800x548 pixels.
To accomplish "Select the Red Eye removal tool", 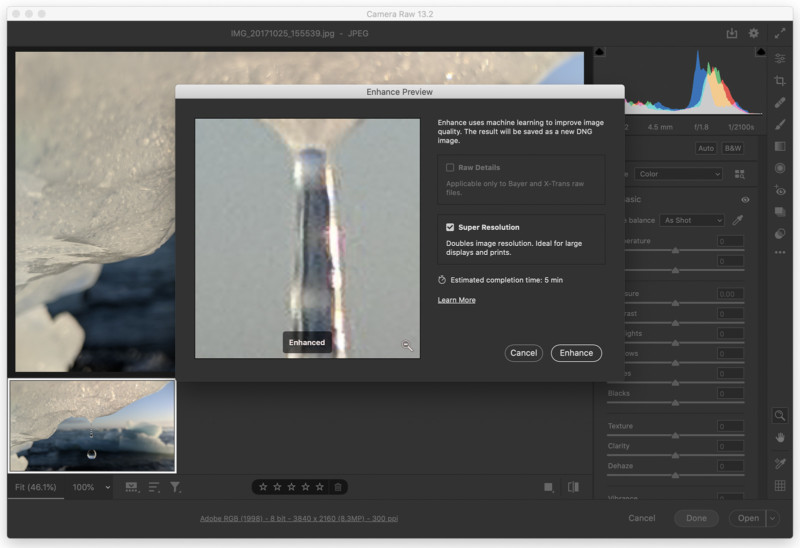I will tap(780, 190).
